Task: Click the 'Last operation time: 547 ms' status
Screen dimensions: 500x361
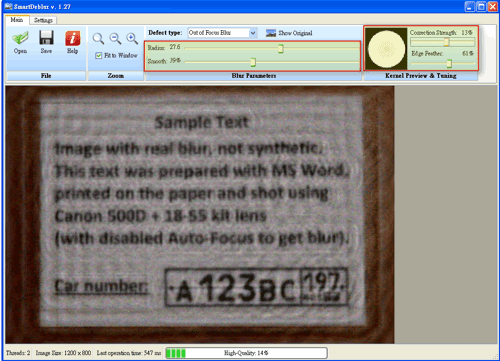Action: point(129,353)
